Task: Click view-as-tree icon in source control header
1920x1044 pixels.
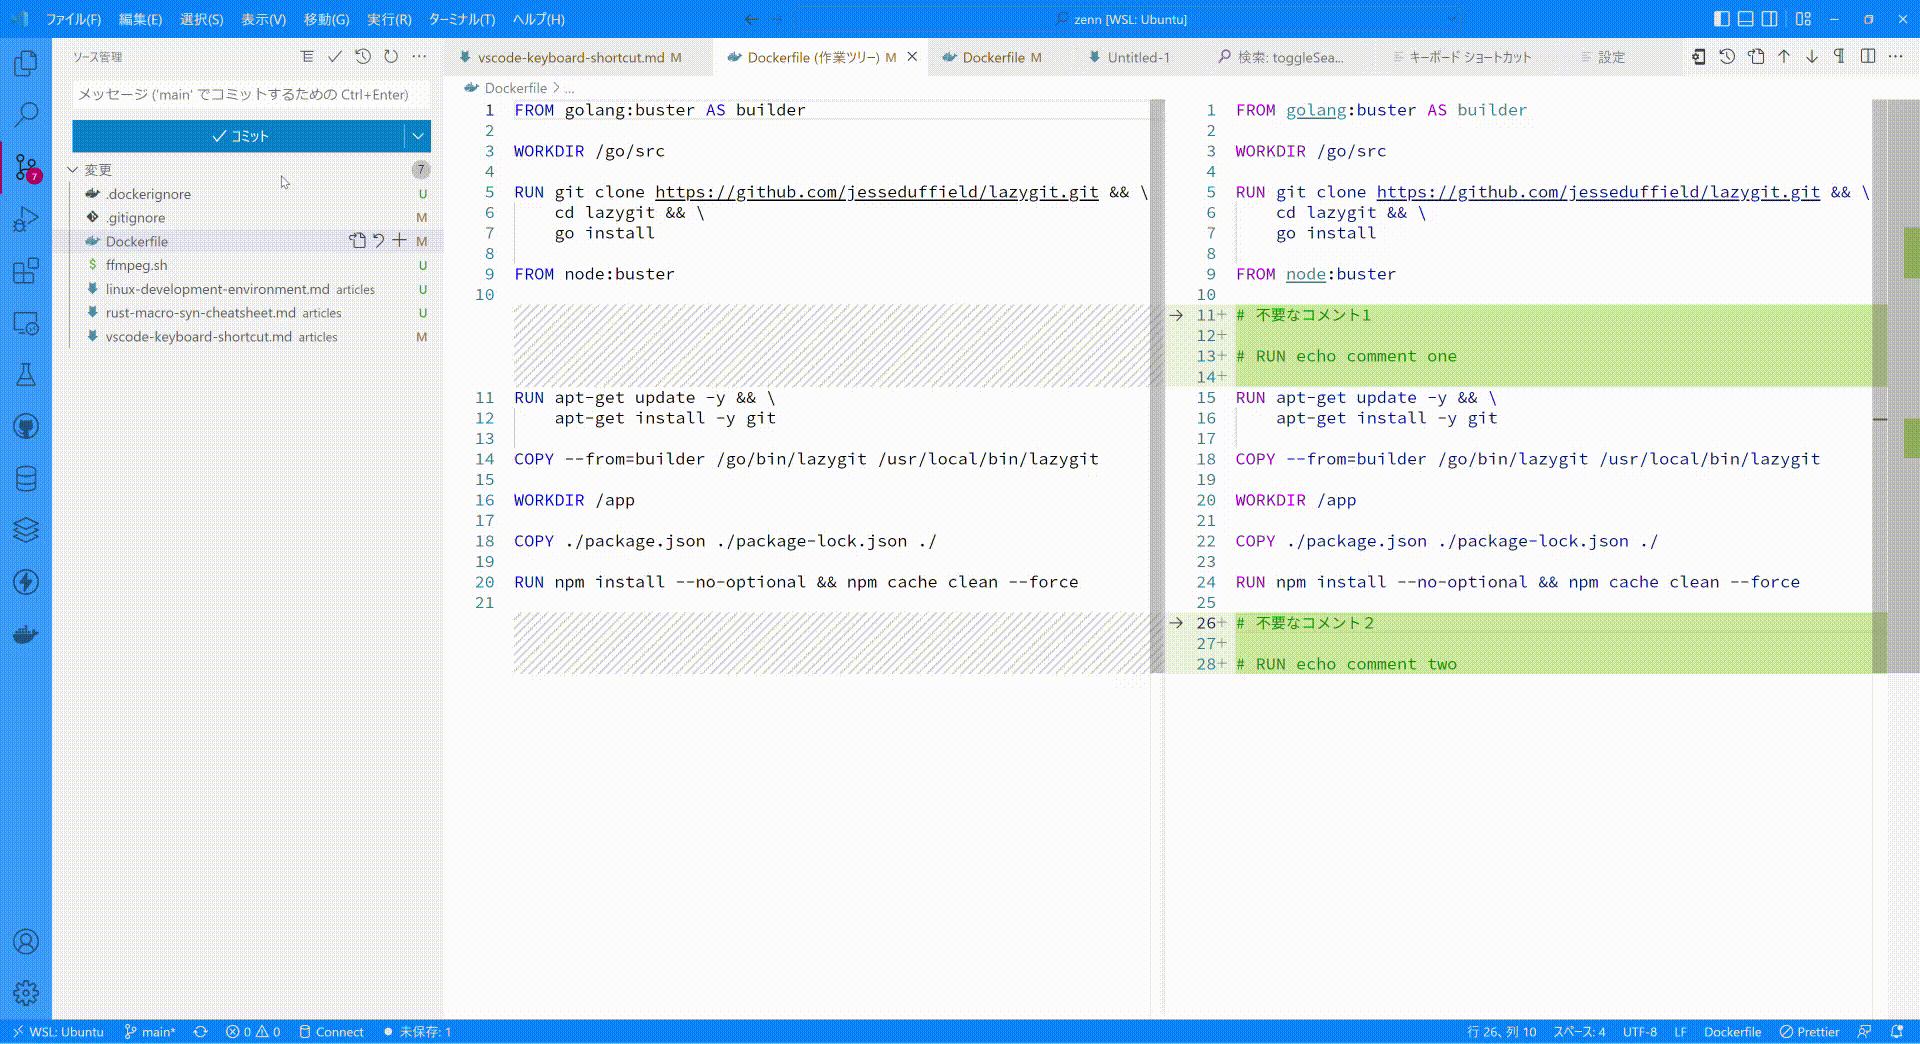Action: [307, 57]
